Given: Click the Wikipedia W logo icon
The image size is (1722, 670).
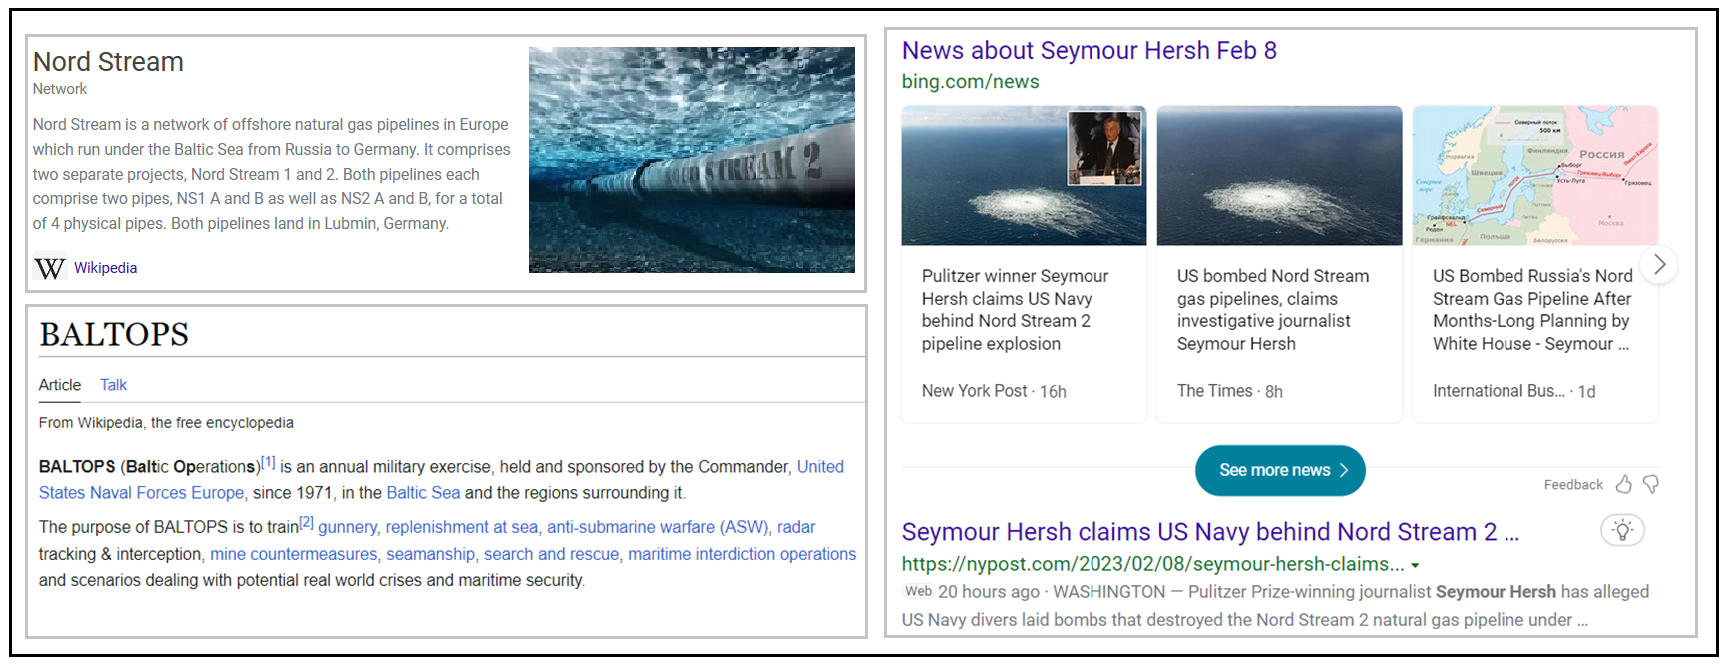Looking at the screenshot, I should 49,268.
